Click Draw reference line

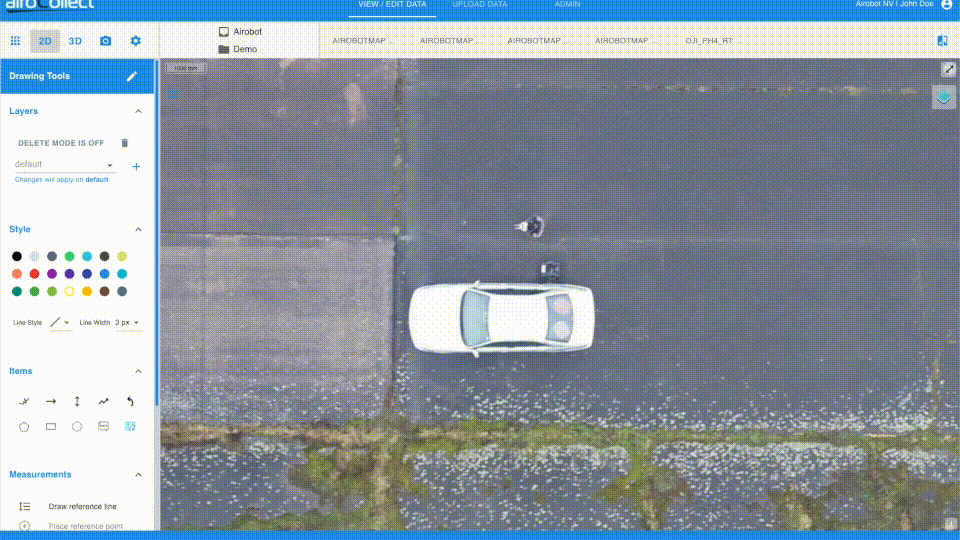[x=82, y=506]
